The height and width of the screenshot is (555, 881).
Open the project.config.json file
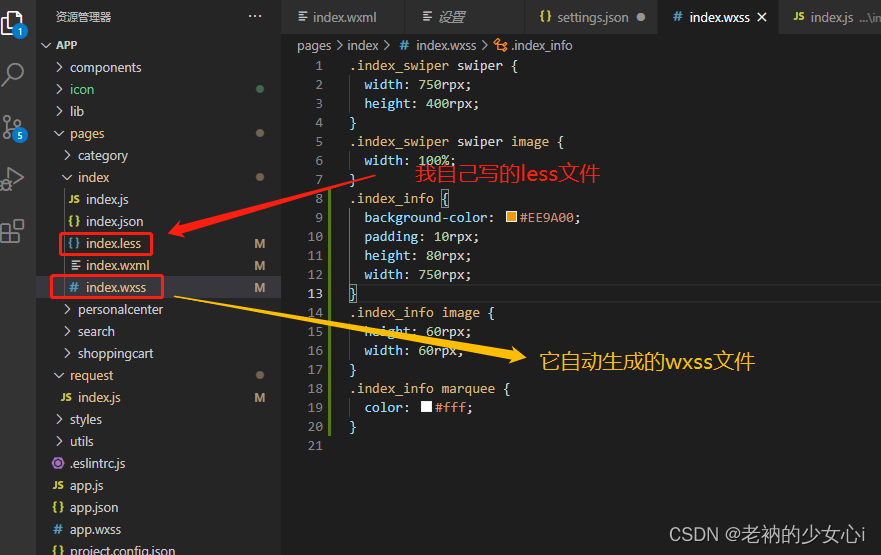click(x=122, y=549)
